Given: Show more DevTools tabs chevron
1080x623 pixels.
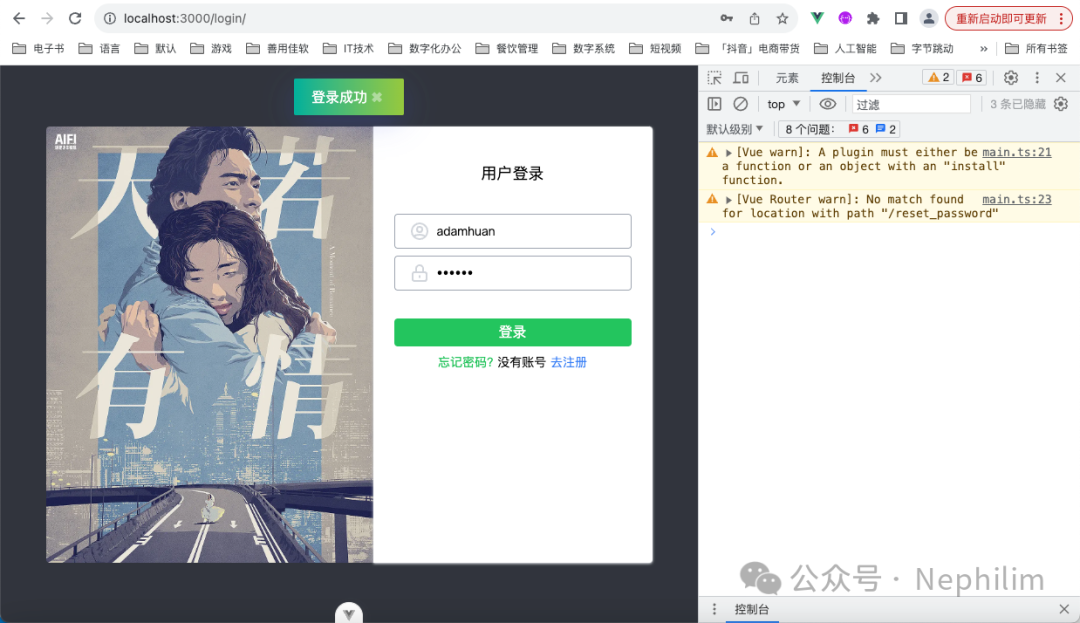Looking at the screenshot, I should [x=875, y=78].
